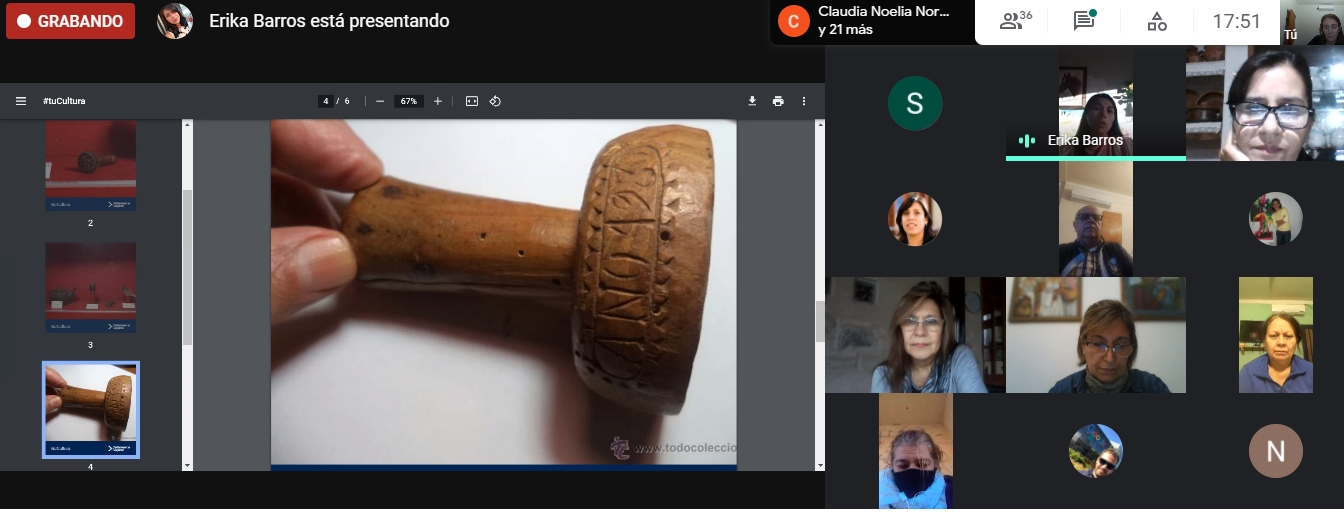1344x518 pixels.
Task: Select page 4 thumbnail in sidebar
Action: [x=90, y=409]
